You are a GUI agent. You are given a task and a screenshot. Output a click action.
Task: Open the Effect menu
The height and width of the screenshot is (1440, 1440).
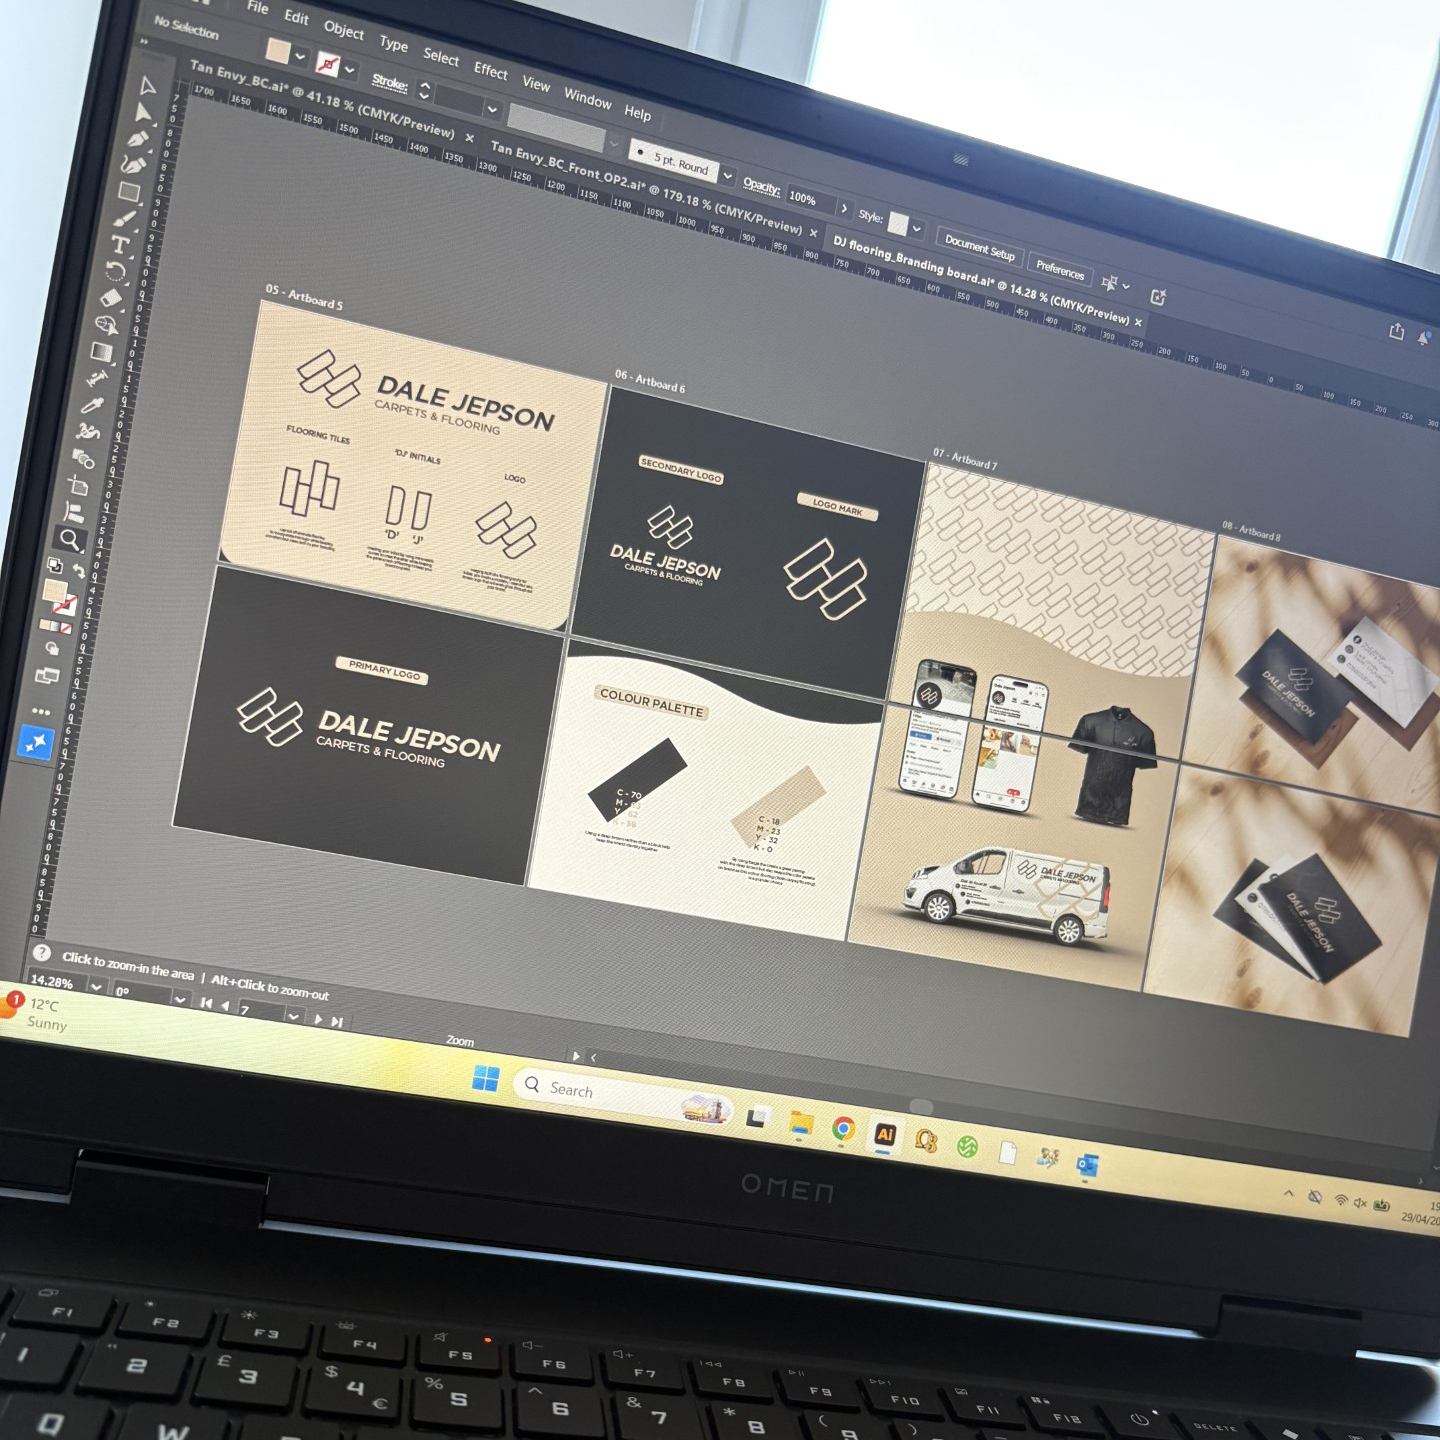(x=490, y=70)
